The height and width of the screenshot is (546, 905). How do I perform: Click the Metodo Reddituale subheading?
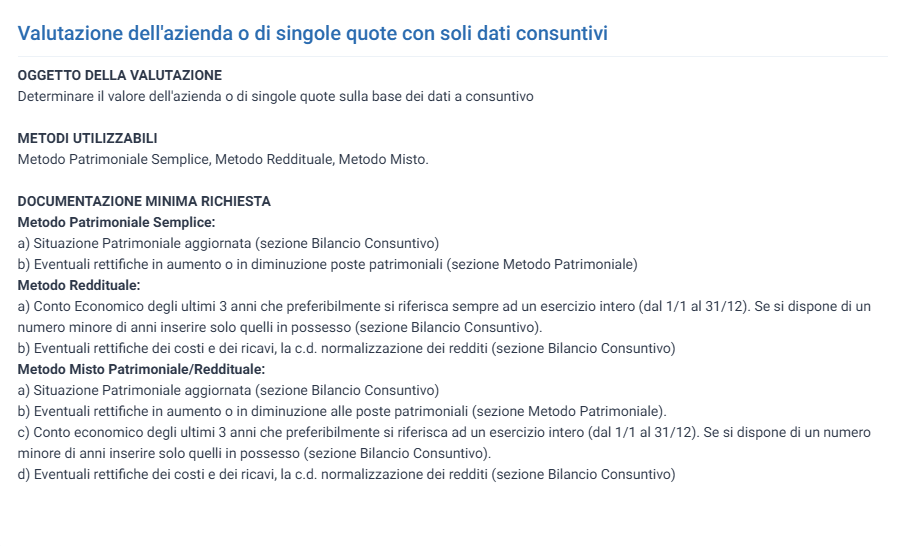click(x=78, y=285)
